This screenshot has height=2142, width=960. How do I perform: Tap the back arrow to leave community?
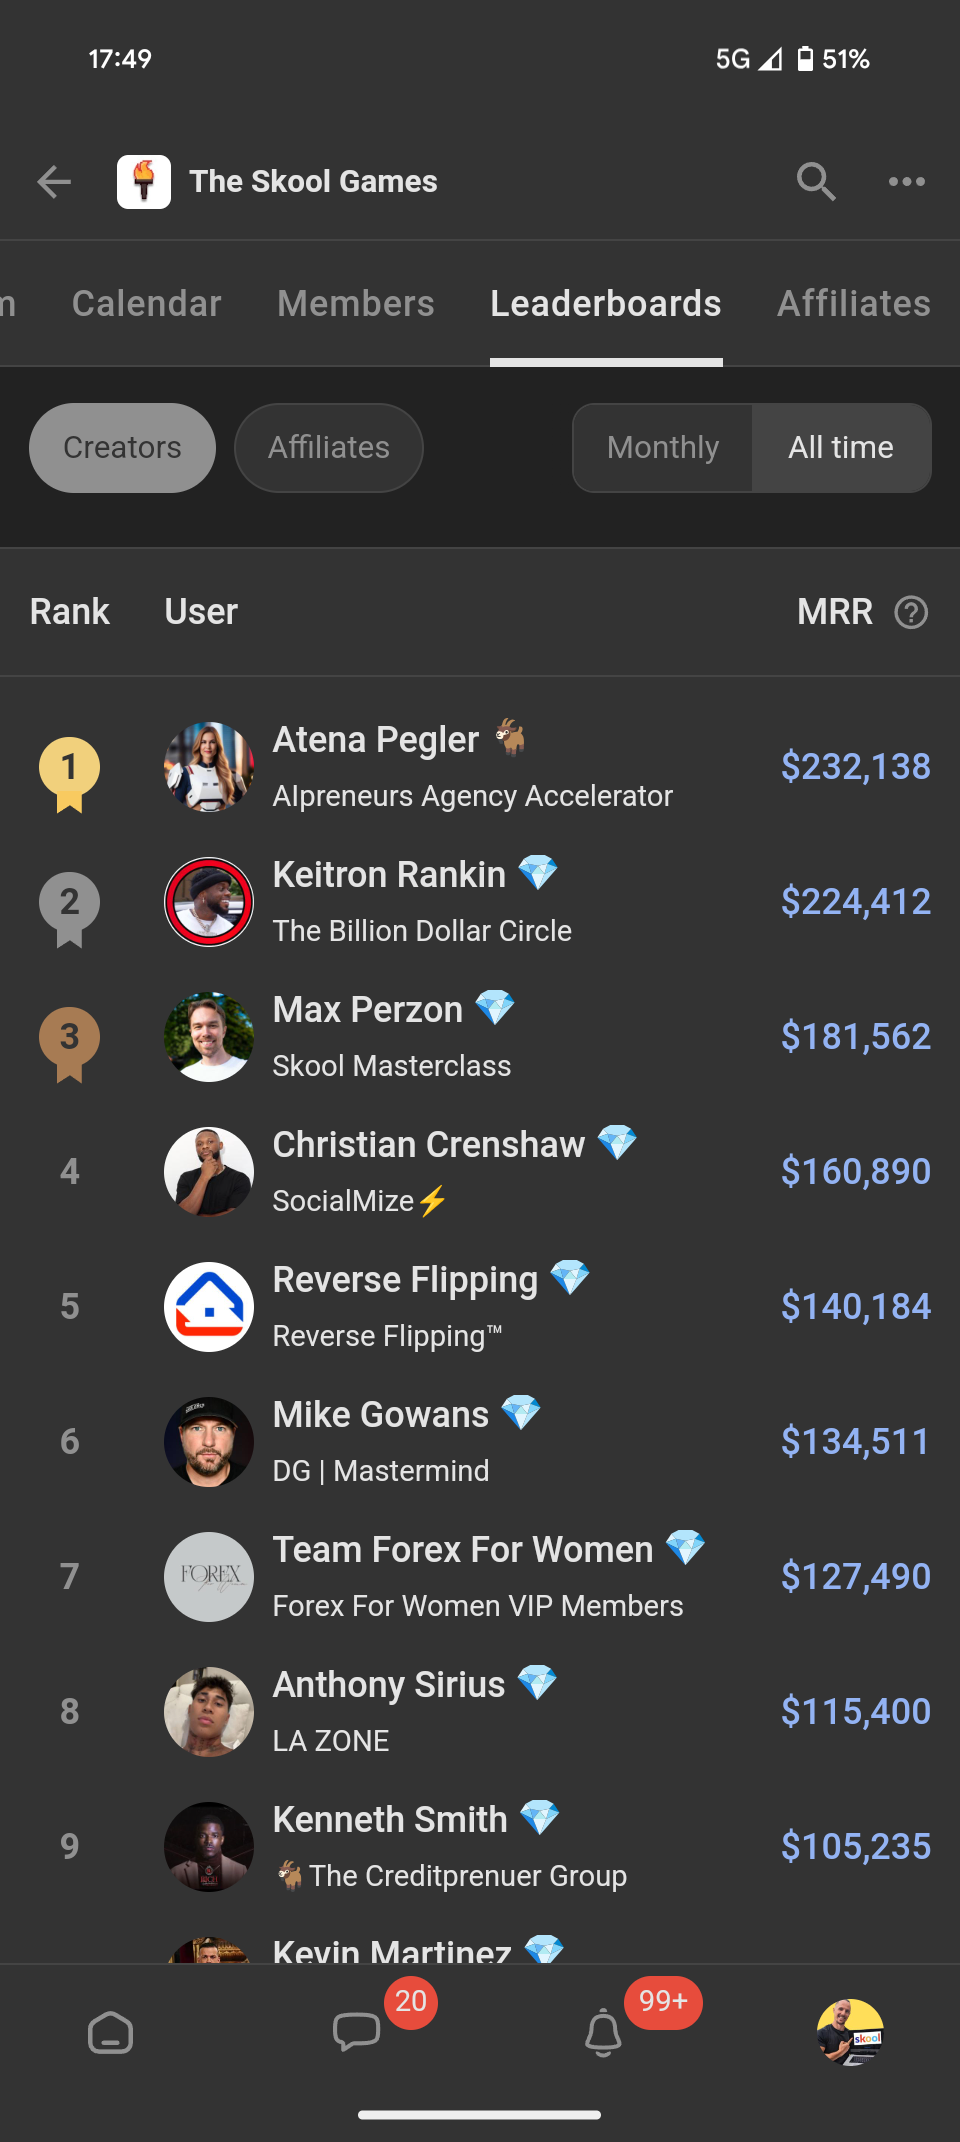pyautogui.click(x=55, y=181)
